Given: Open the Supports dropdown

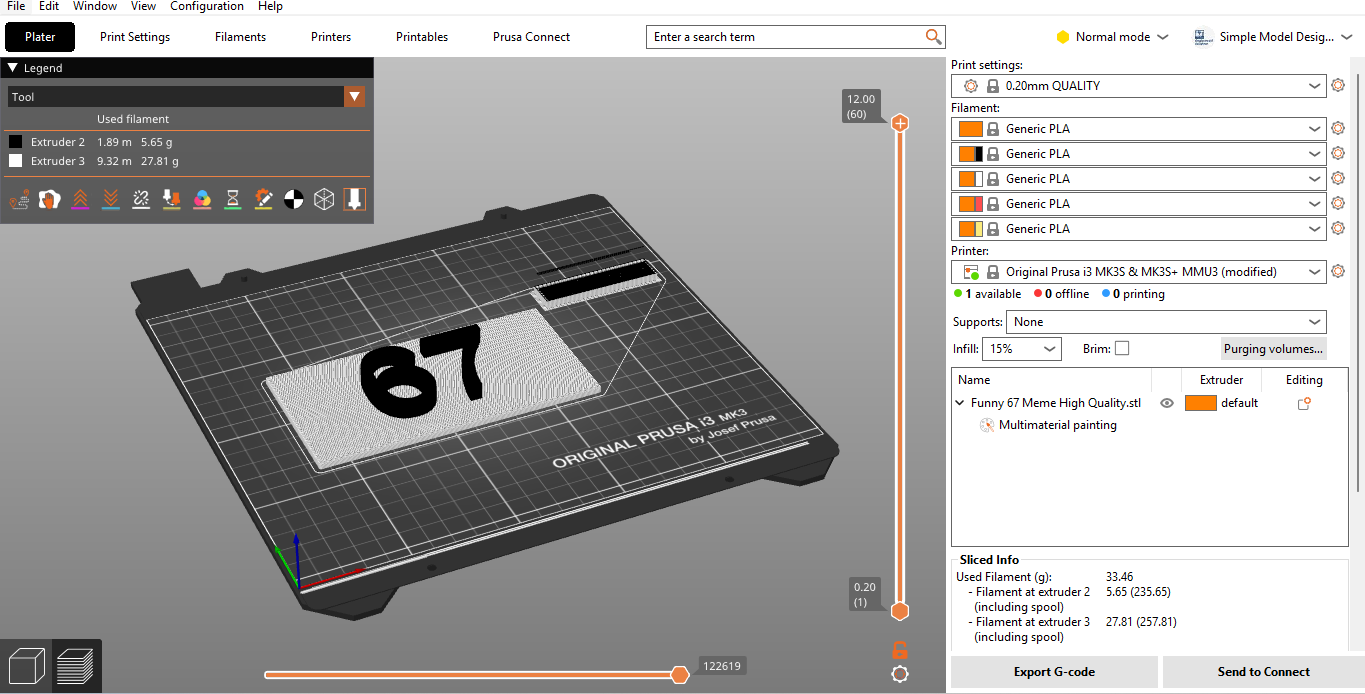Looking at the screenshot, I should (1167, 322).
